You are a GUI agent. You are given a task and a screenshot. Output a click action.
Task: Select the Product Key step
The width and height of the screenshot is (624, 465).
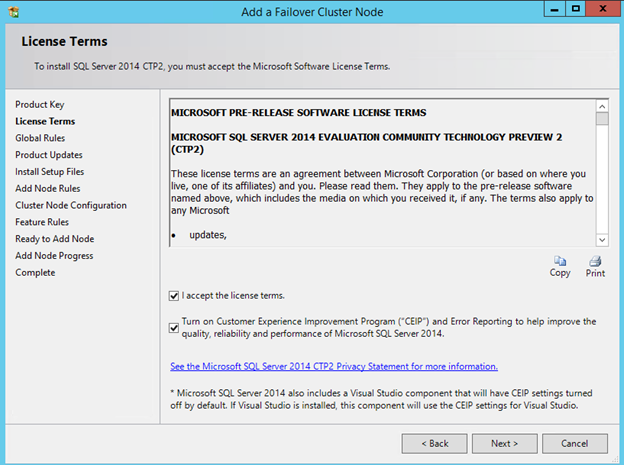tap(40, 105)
